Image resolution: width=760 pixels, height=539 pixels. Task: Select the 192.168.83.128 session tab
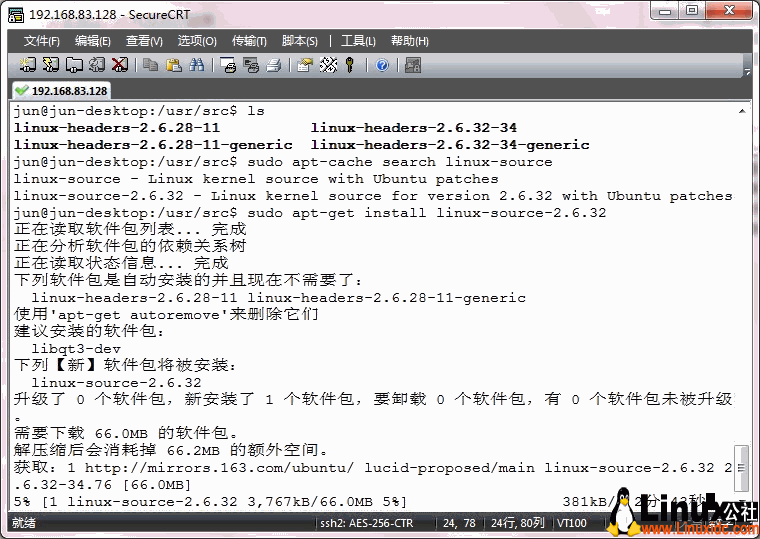pyautogui.click(x=62, y=90)
